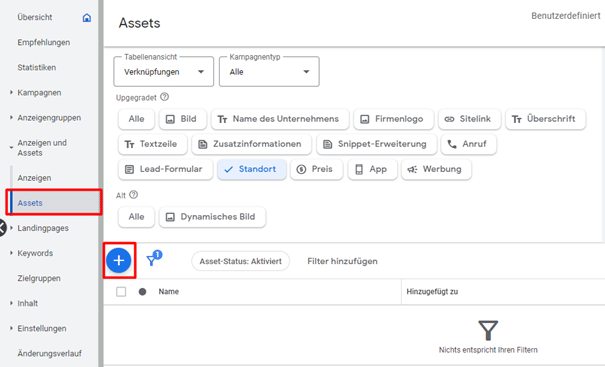Open help icon beside Upgegradet
Screen dimensions: 605x367
point(164,97)
